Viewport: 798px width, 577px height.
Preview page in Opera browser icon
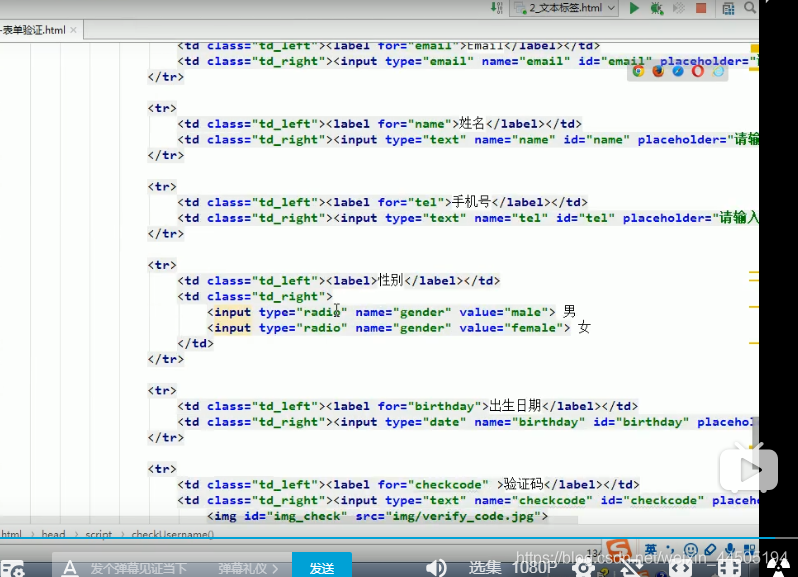click(x=698, y=71)
